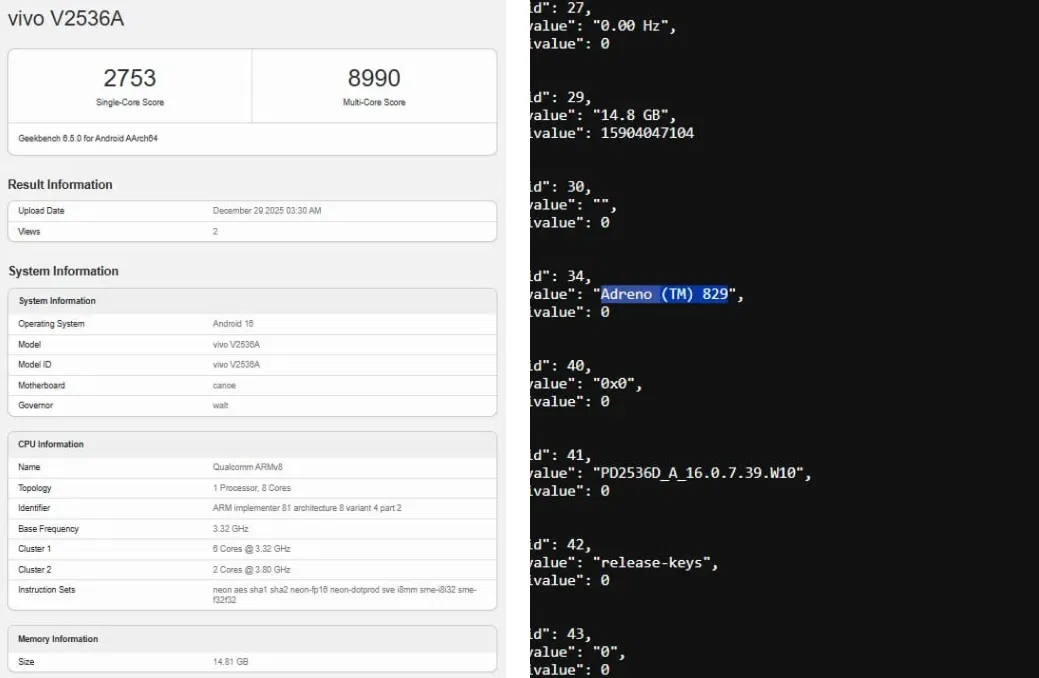Click the vivo V2536A page title

click(66, 19)
